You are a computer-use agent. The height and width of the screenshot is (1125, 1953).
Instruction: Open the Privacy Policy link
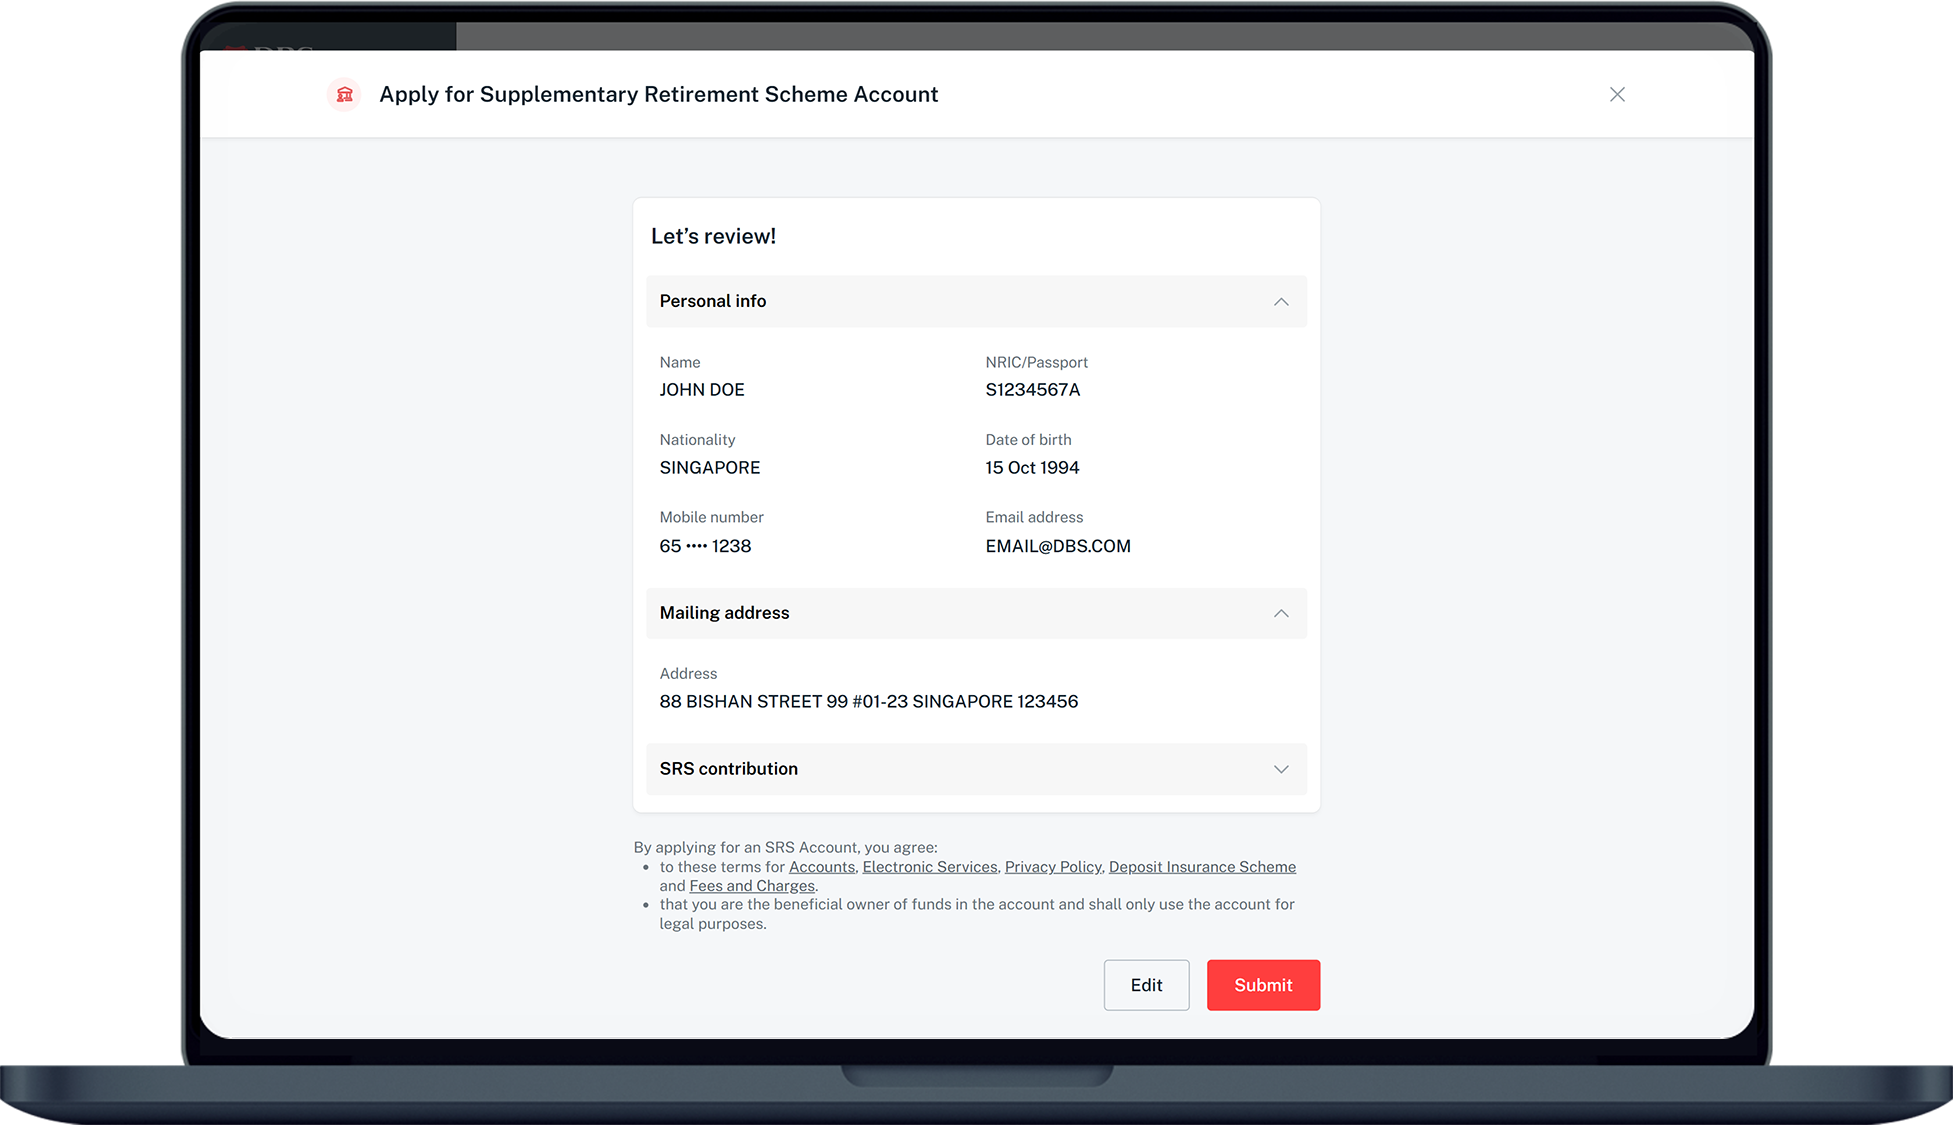(x=1052, y=867)
